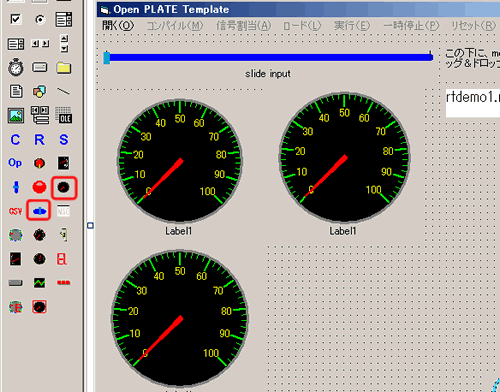Select the DriveListBox control tool
Image resolution: width=500 pixels, height=392 pixels.
40,67
